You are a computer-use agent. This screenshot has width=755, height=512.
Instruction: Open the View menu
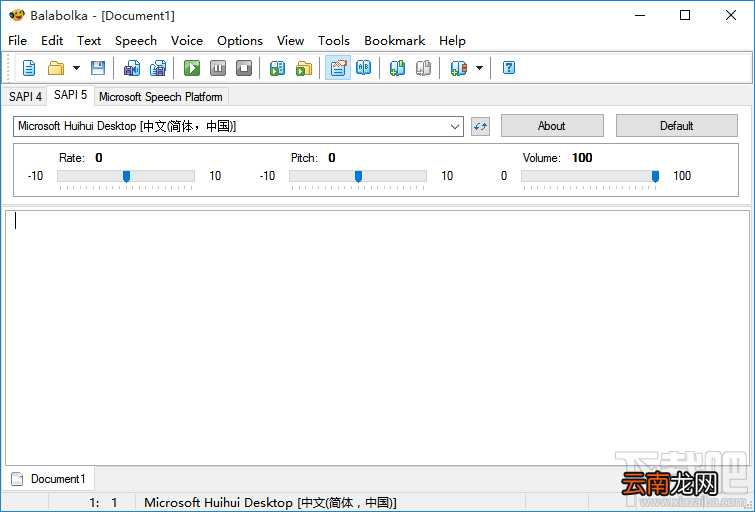click(x=290, y=41)
